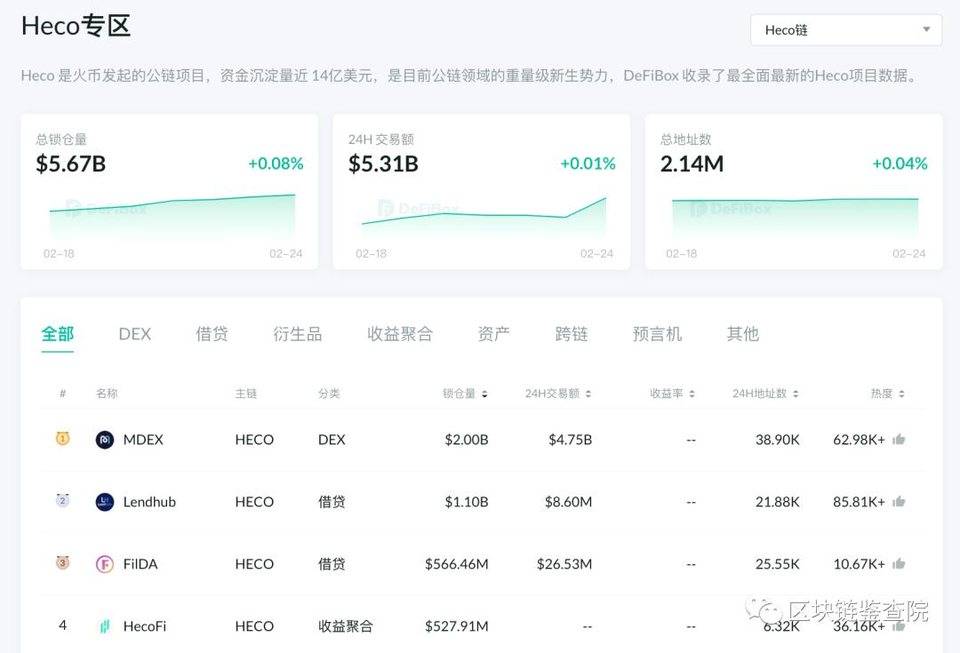
Task: Switch to the 收益聚合 tab
Action: pos(400,334)
